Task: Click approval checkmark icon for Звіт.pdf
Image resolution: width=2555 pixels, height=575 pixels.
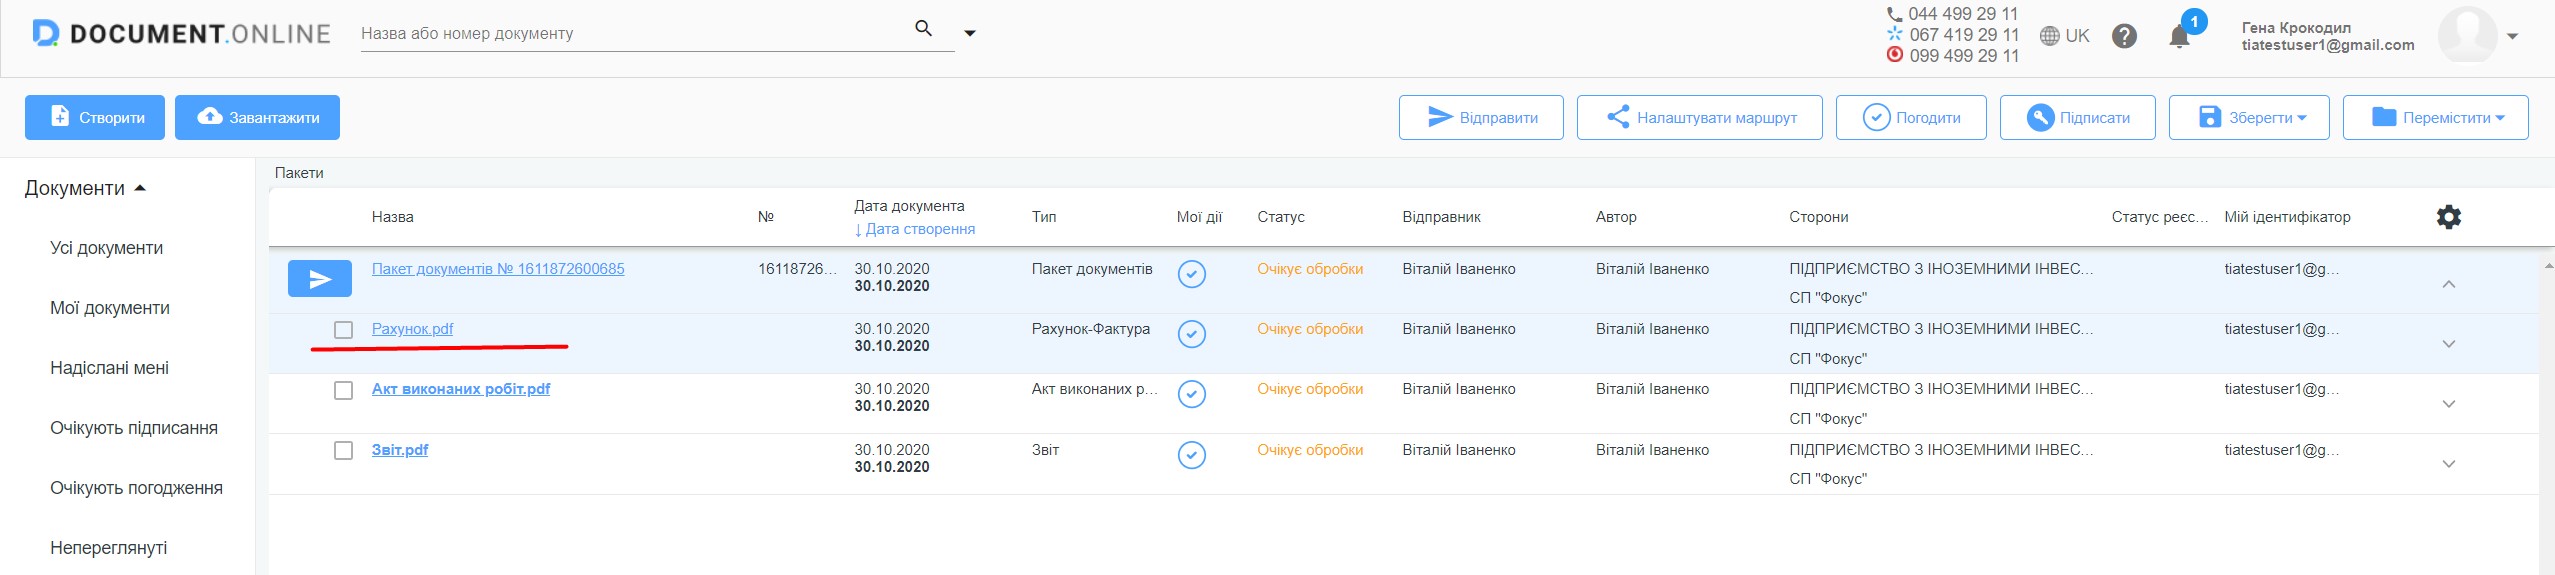Action: point(1191,455)
